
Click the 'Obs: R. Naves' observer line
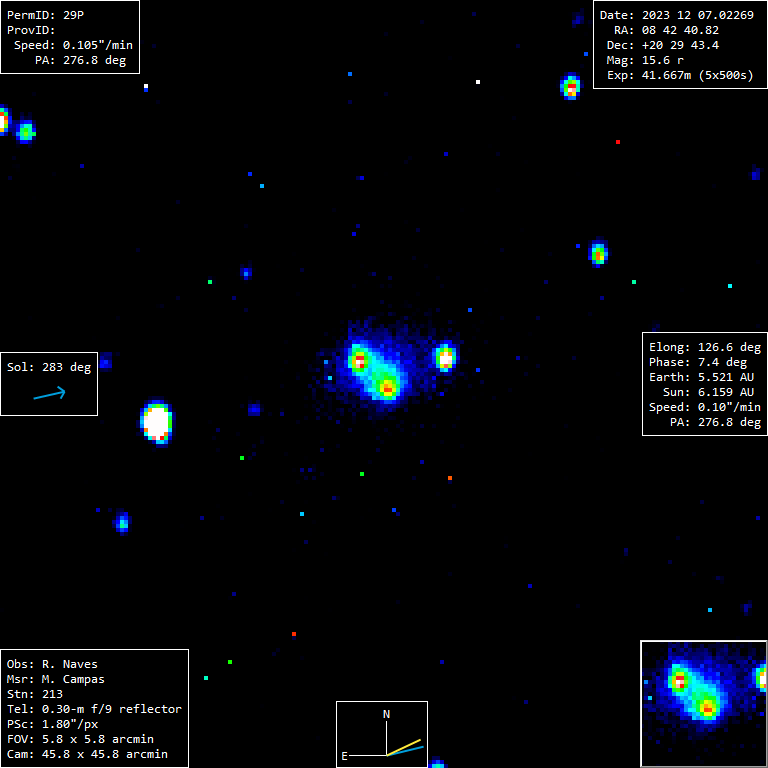click(x=52, y=664)
